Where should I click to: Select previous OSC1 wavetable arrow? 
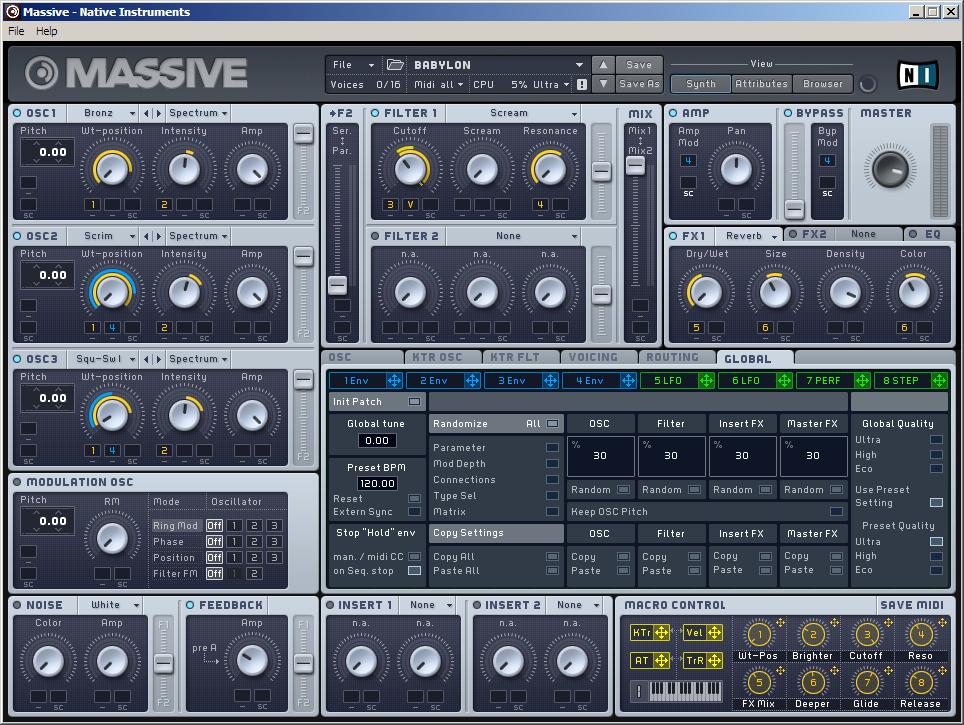pos(146,113)
